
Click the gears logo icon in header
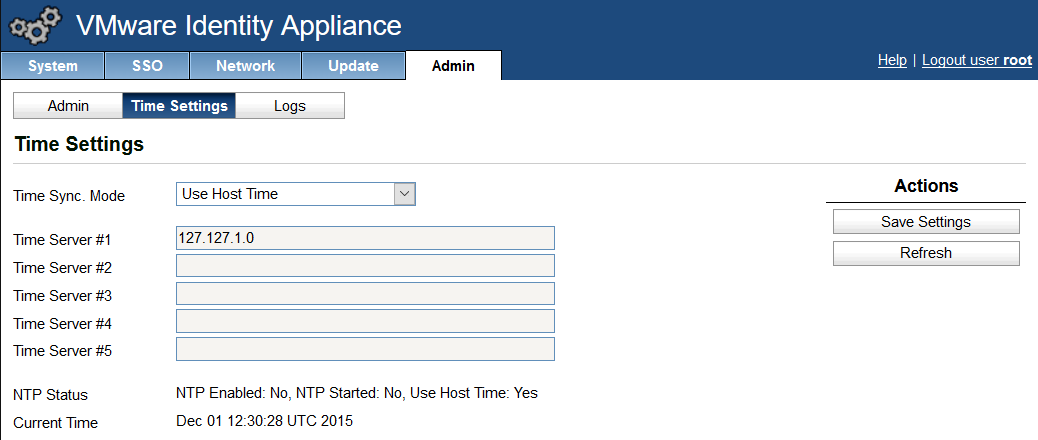[34, 26]
